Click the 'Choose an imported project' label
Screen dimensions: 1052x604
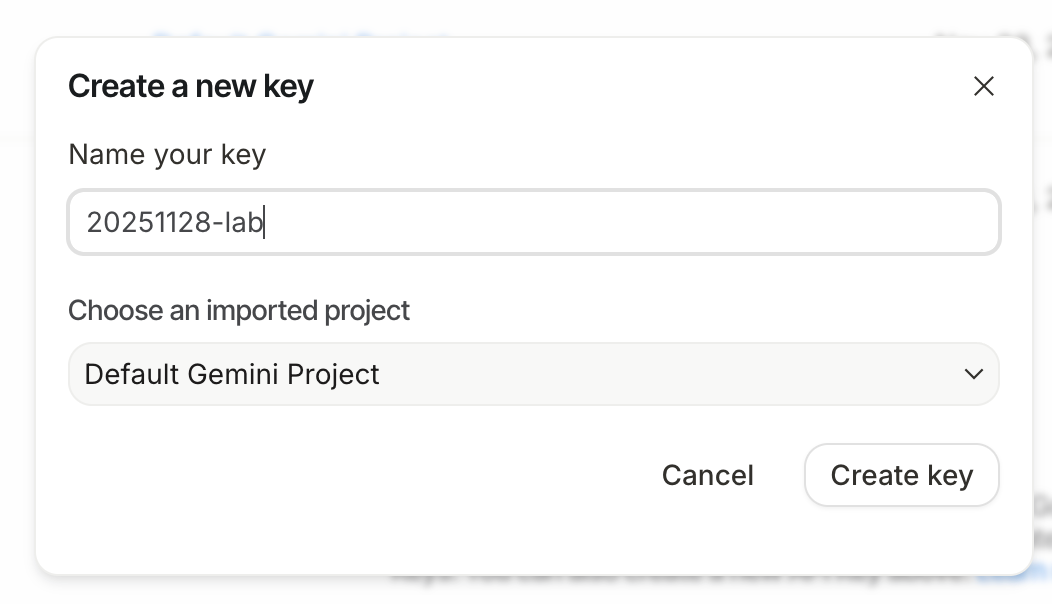click(x=239, y=311)
